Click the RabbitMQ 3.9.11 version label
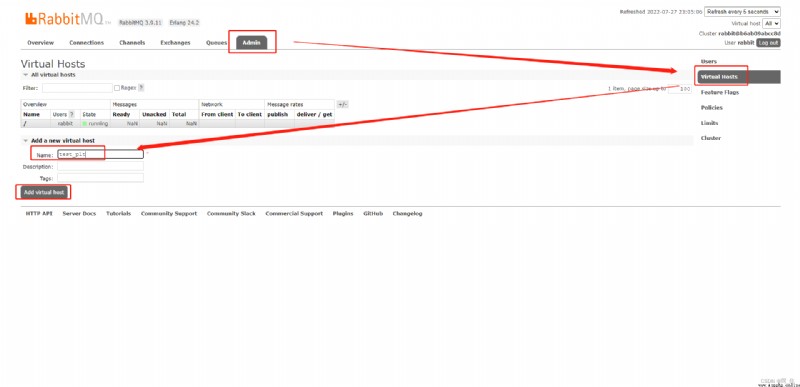The image size is (800, 387). [140, 23]
